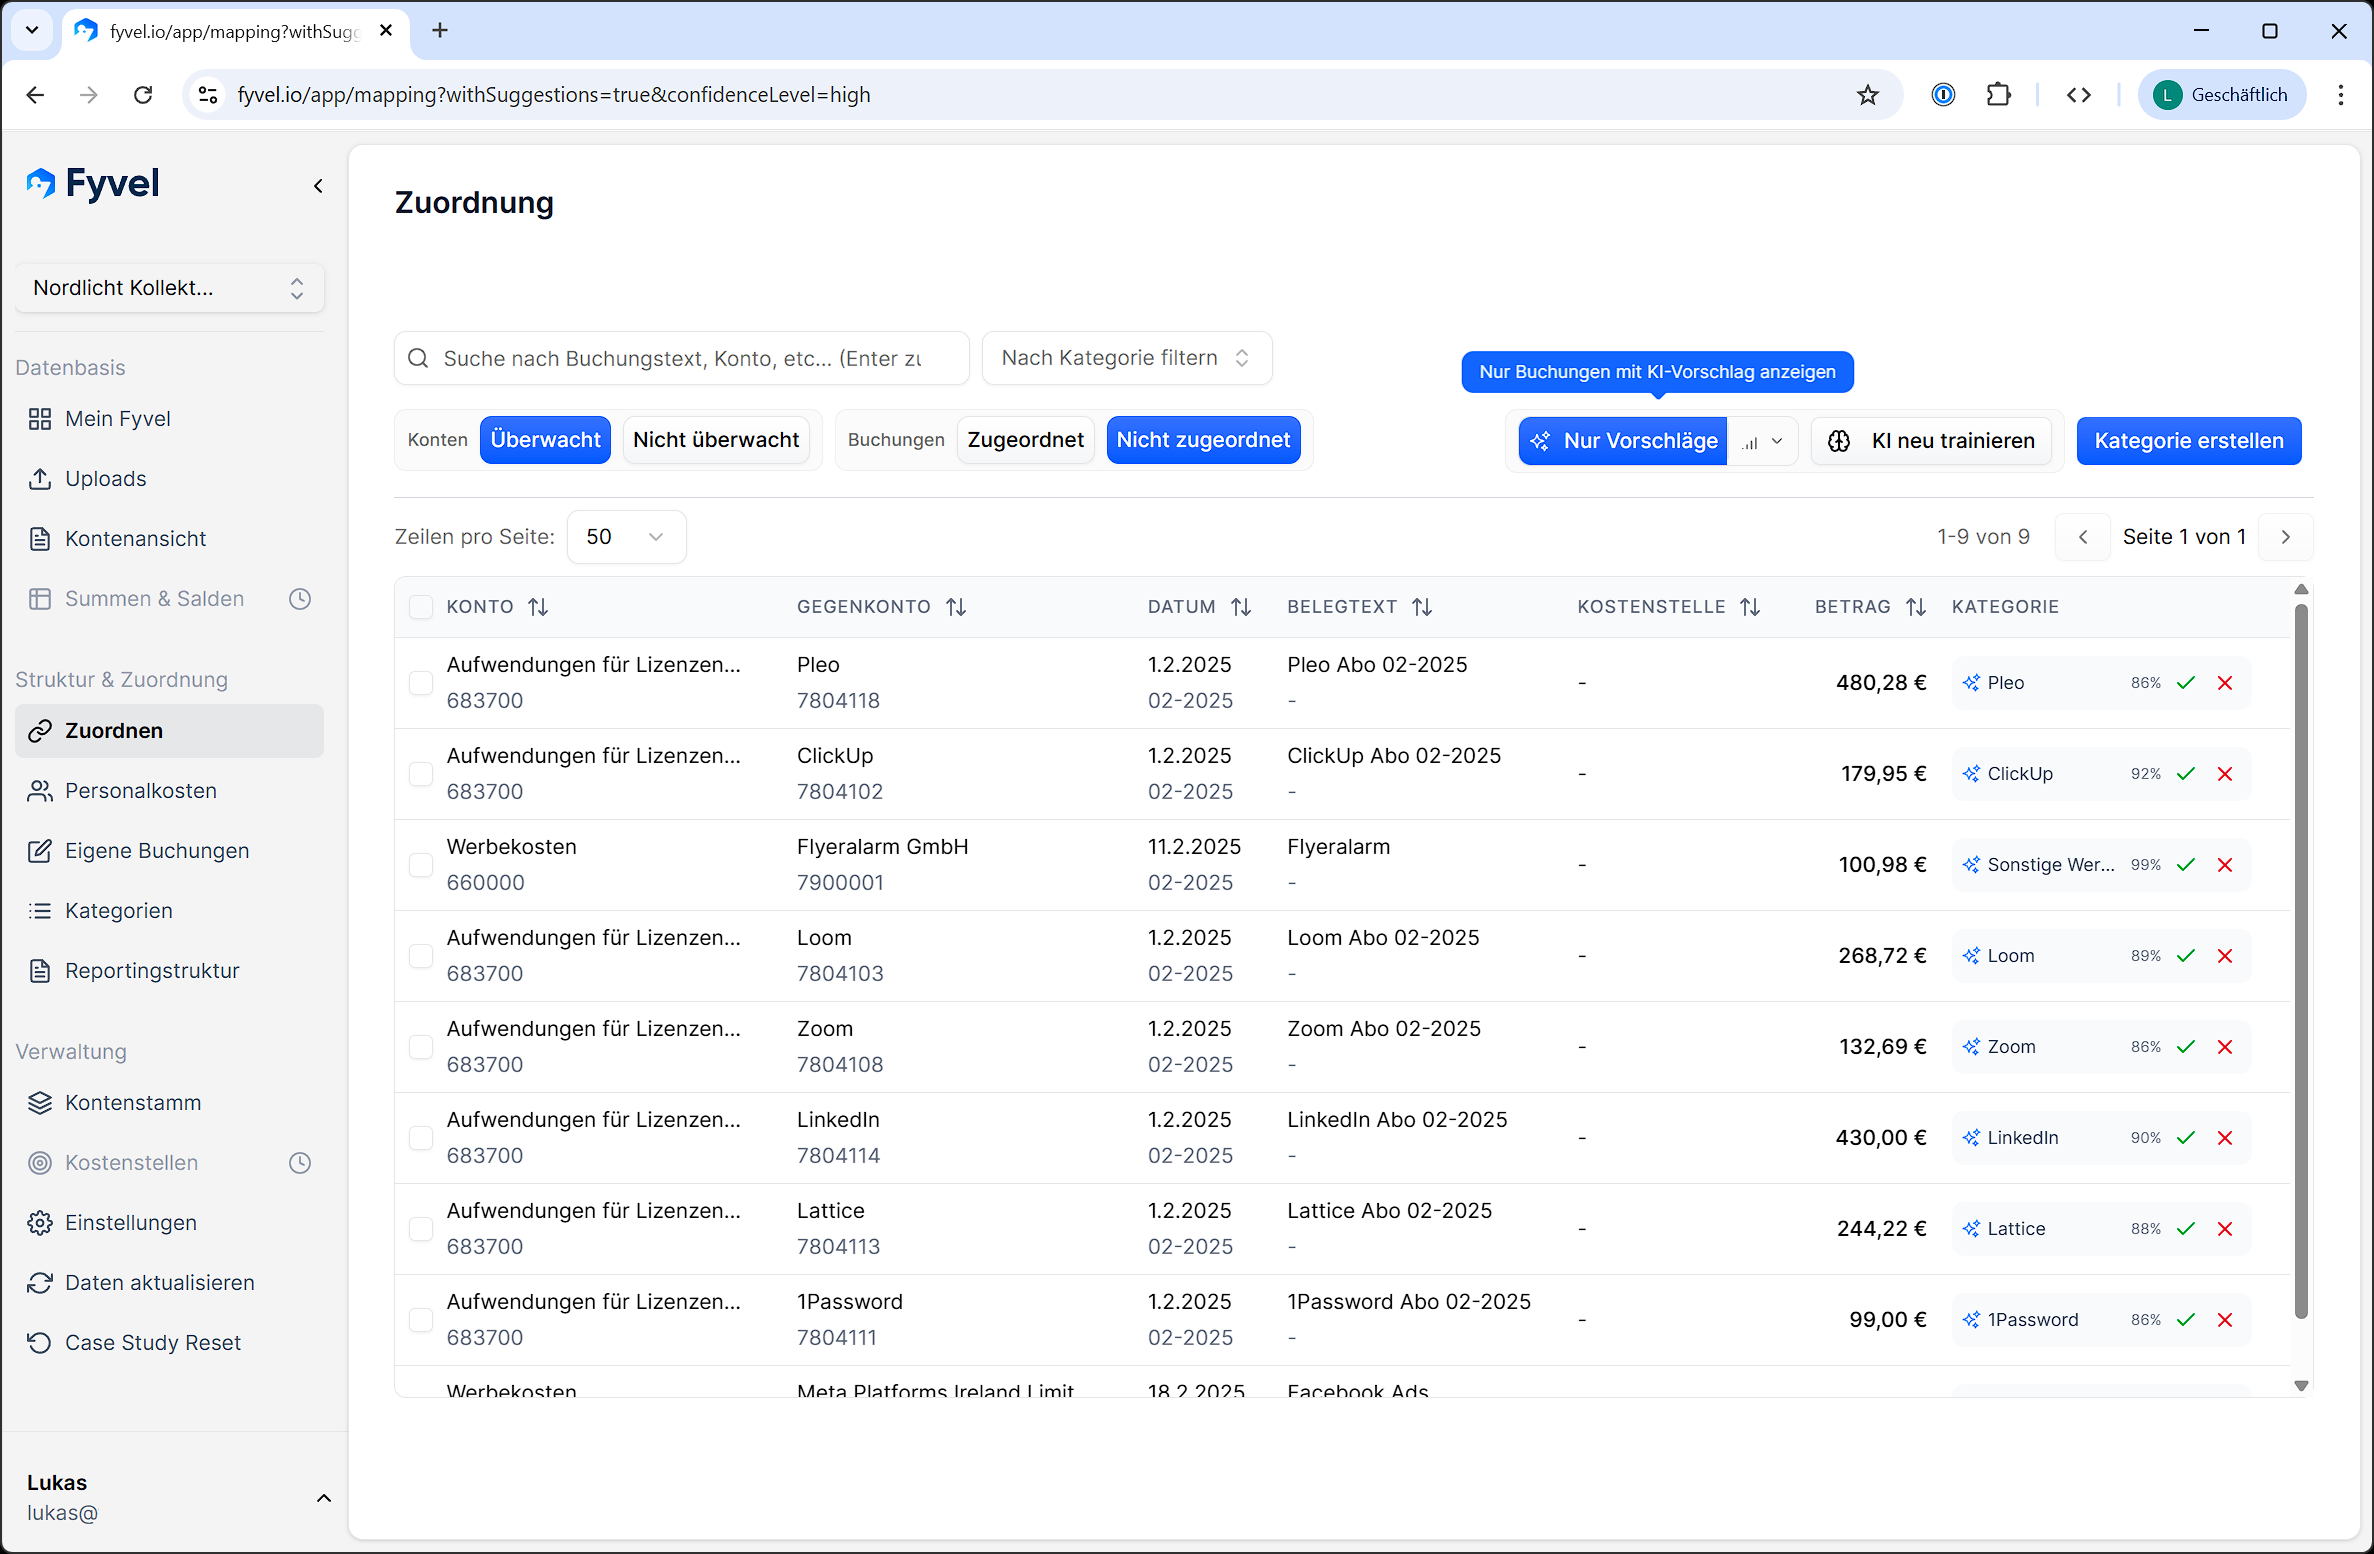Focus the Buchungstext search field
The width and height of the screenshot is (2374, 1554).
[682, 358]
